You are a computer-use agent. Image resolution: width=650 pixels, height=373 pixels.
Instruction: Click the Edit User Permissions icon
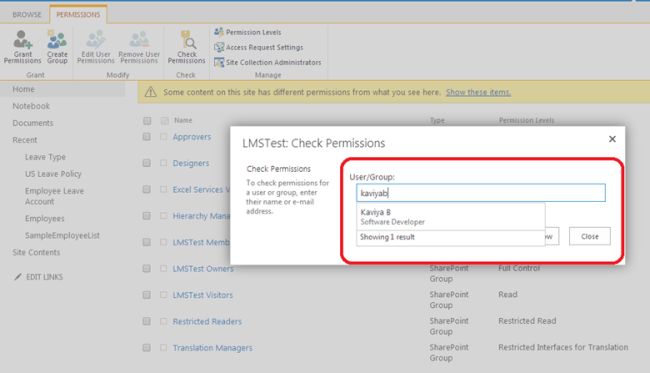click(x=96, y=47)
